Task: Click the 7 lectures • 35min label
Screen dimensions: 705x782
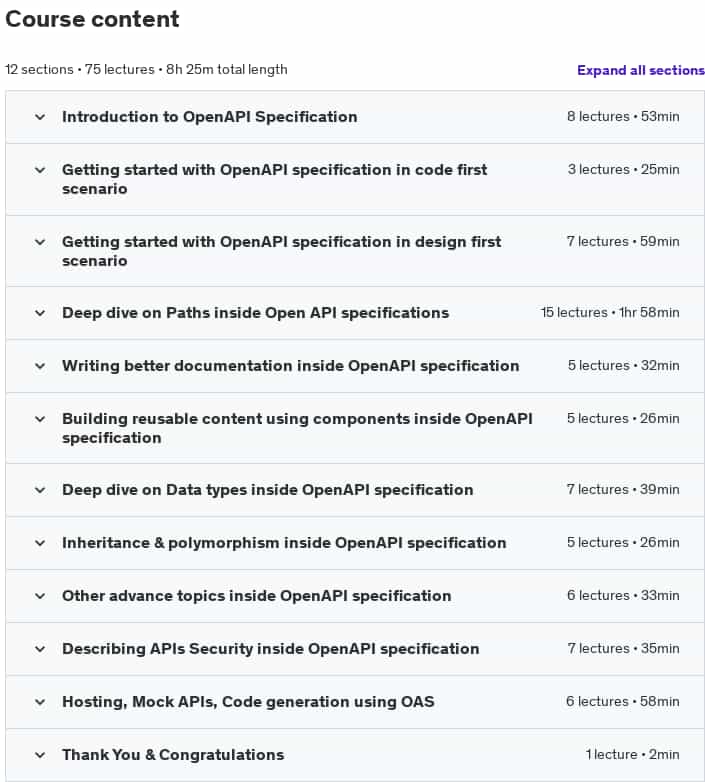Action: click(623, 648)
